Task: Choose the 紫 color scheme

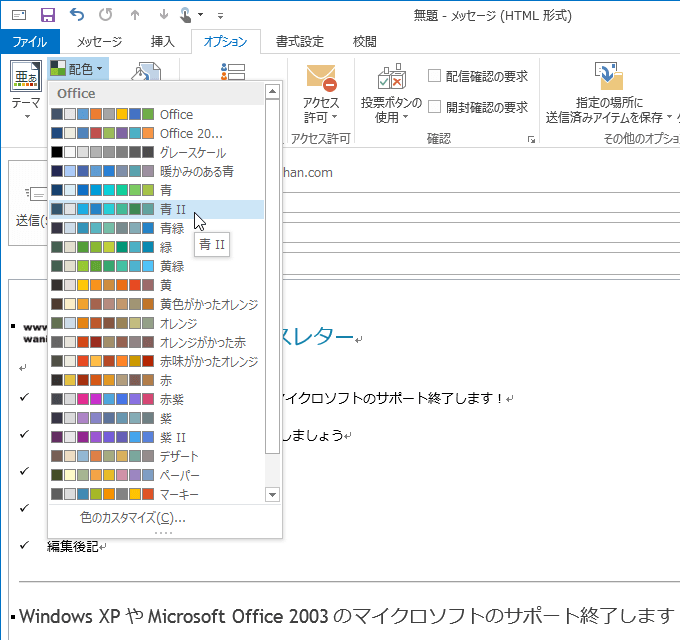Action: pyautogui.click(x=157, y=418)
